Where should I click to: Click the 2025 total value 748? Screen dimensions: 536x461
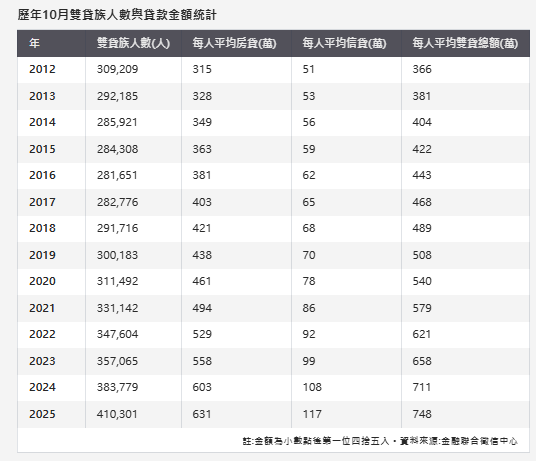(x=422, y=414)
